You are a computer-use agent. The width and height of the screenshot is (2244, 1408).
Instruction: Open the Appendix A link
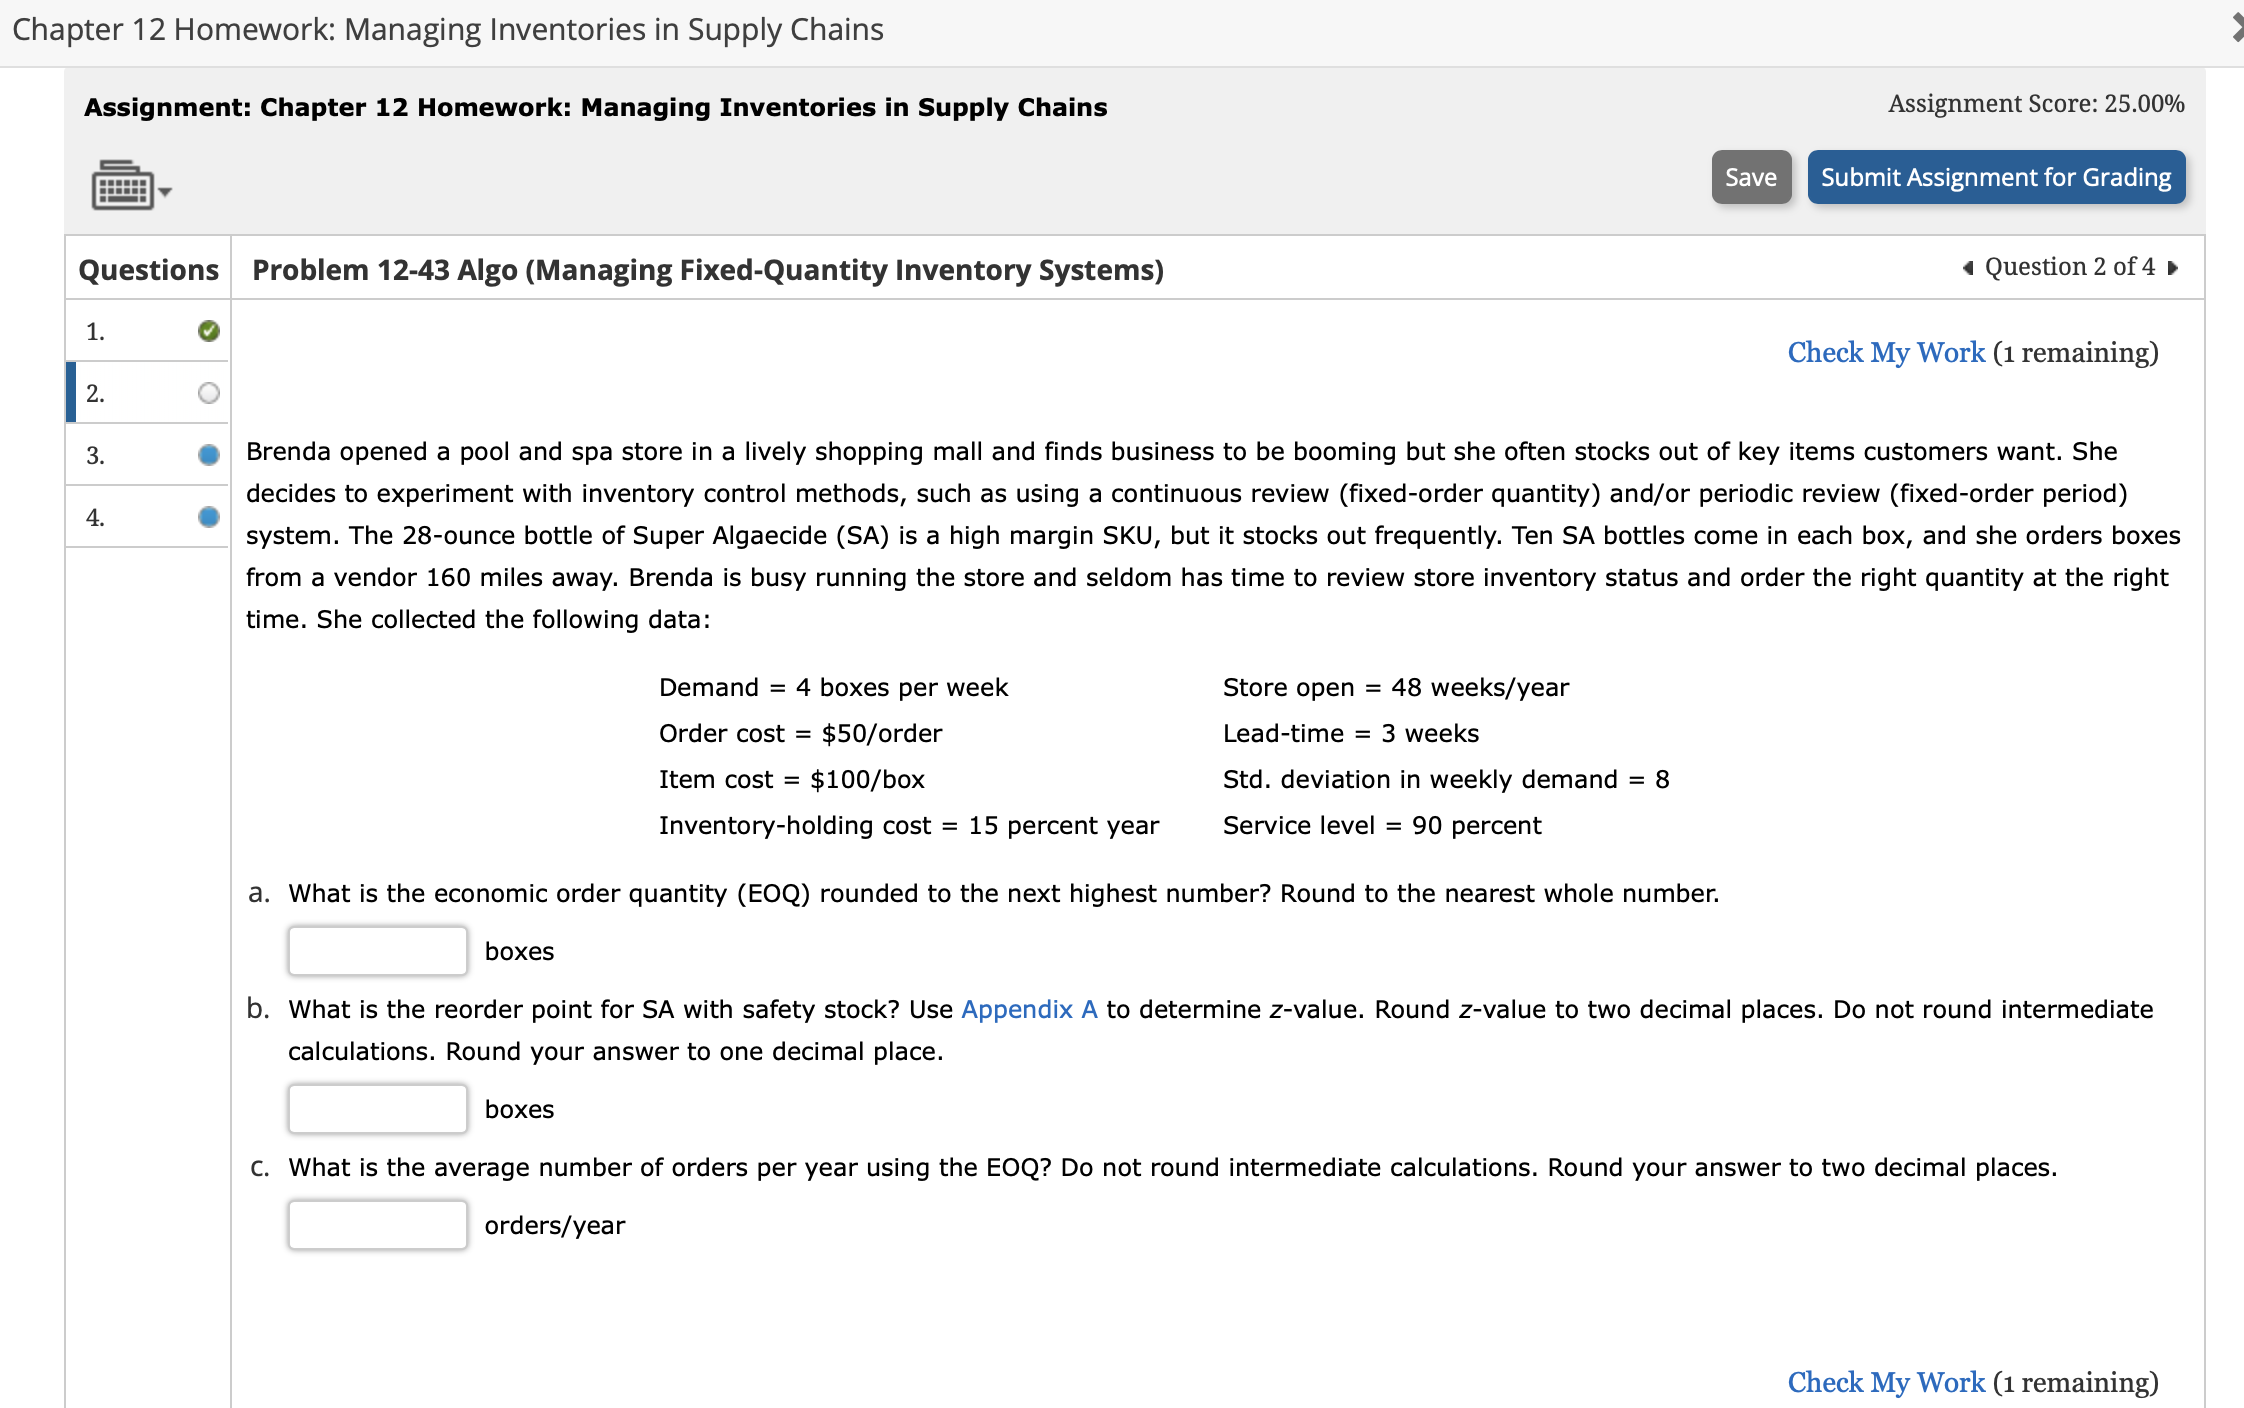pyautogui.click(x=1028, y=1009)
